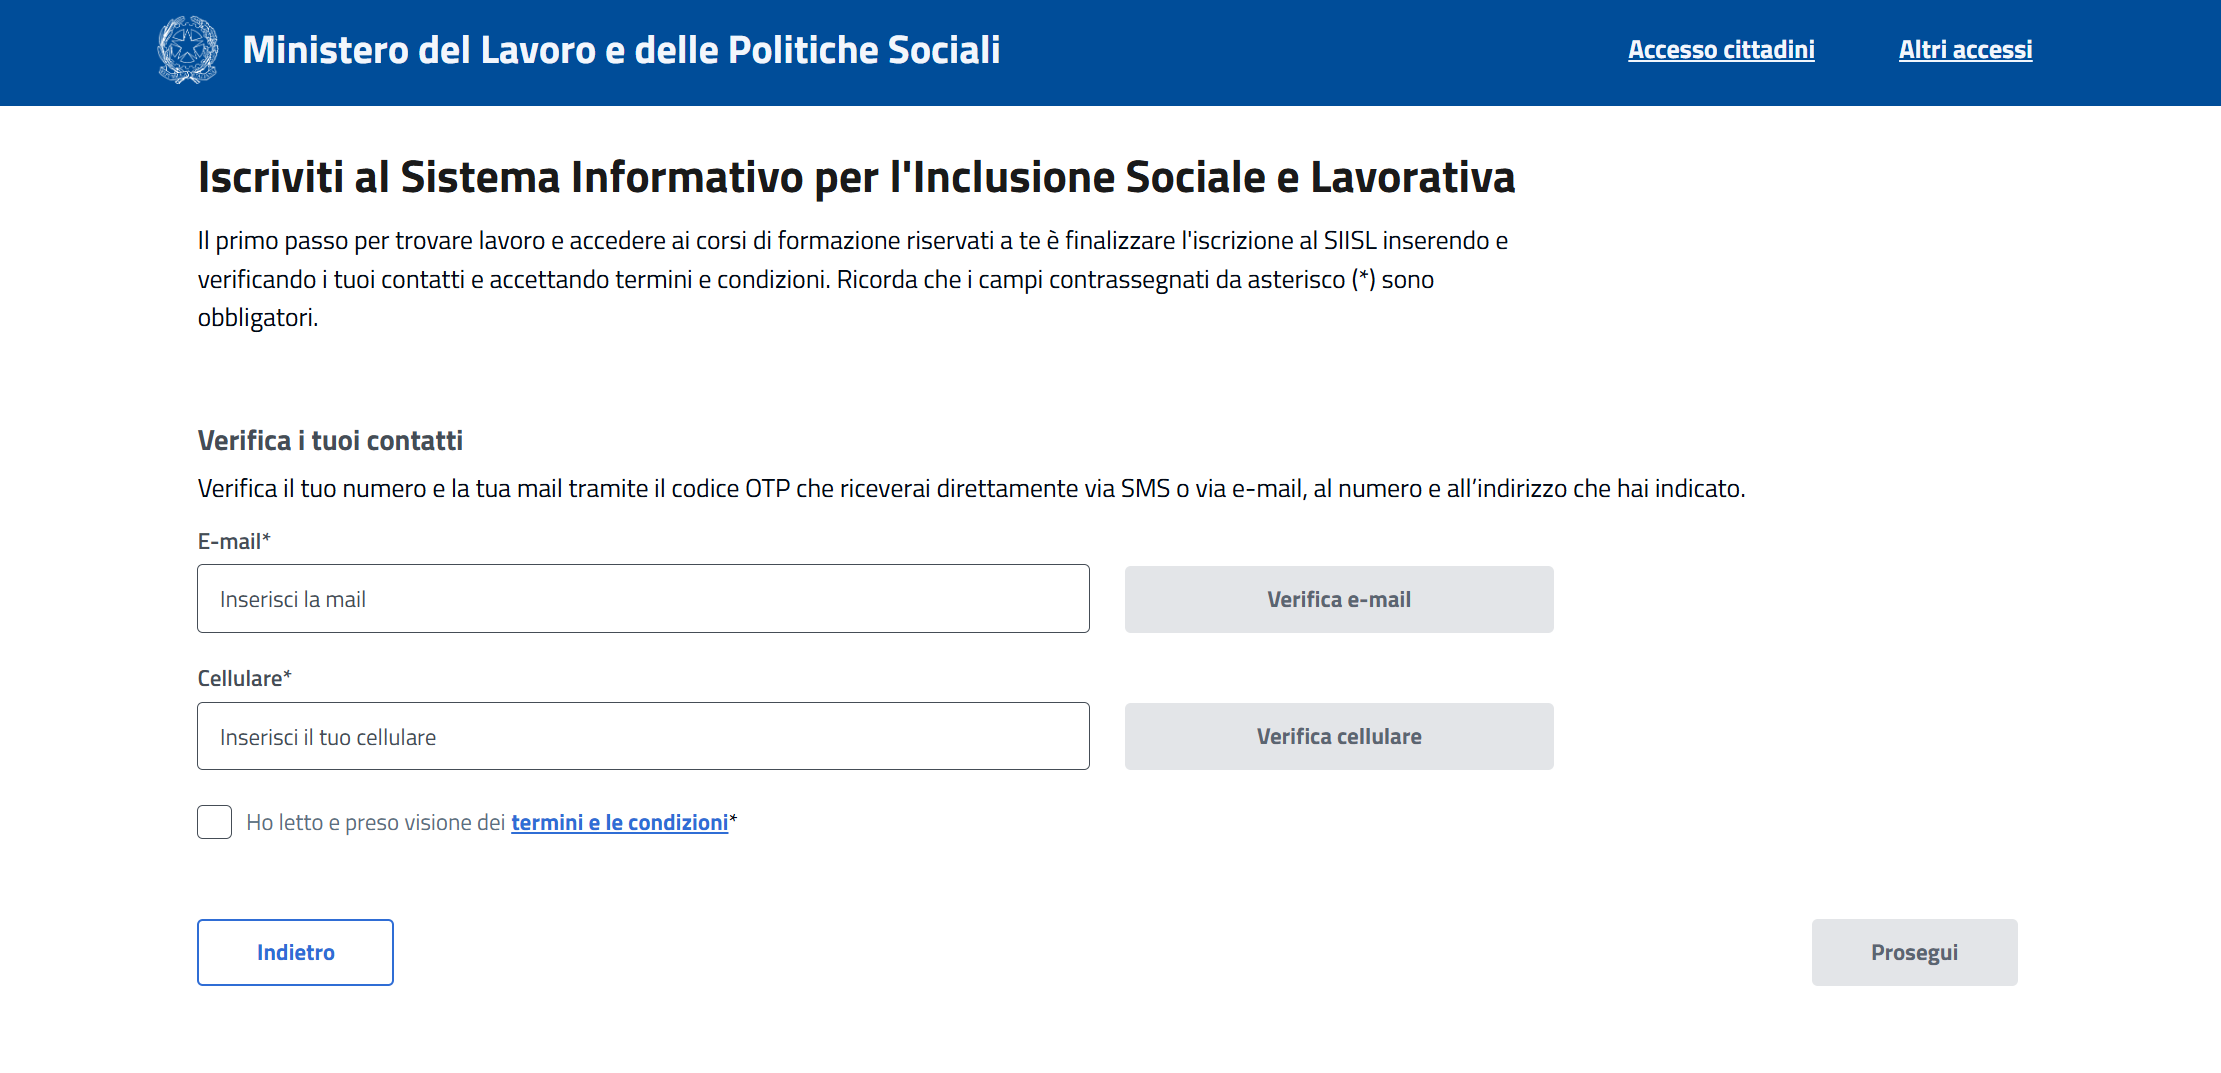Open the Altri accessi menu link
Viewport: 2221px width, 1073px height.
[1965, 50]
